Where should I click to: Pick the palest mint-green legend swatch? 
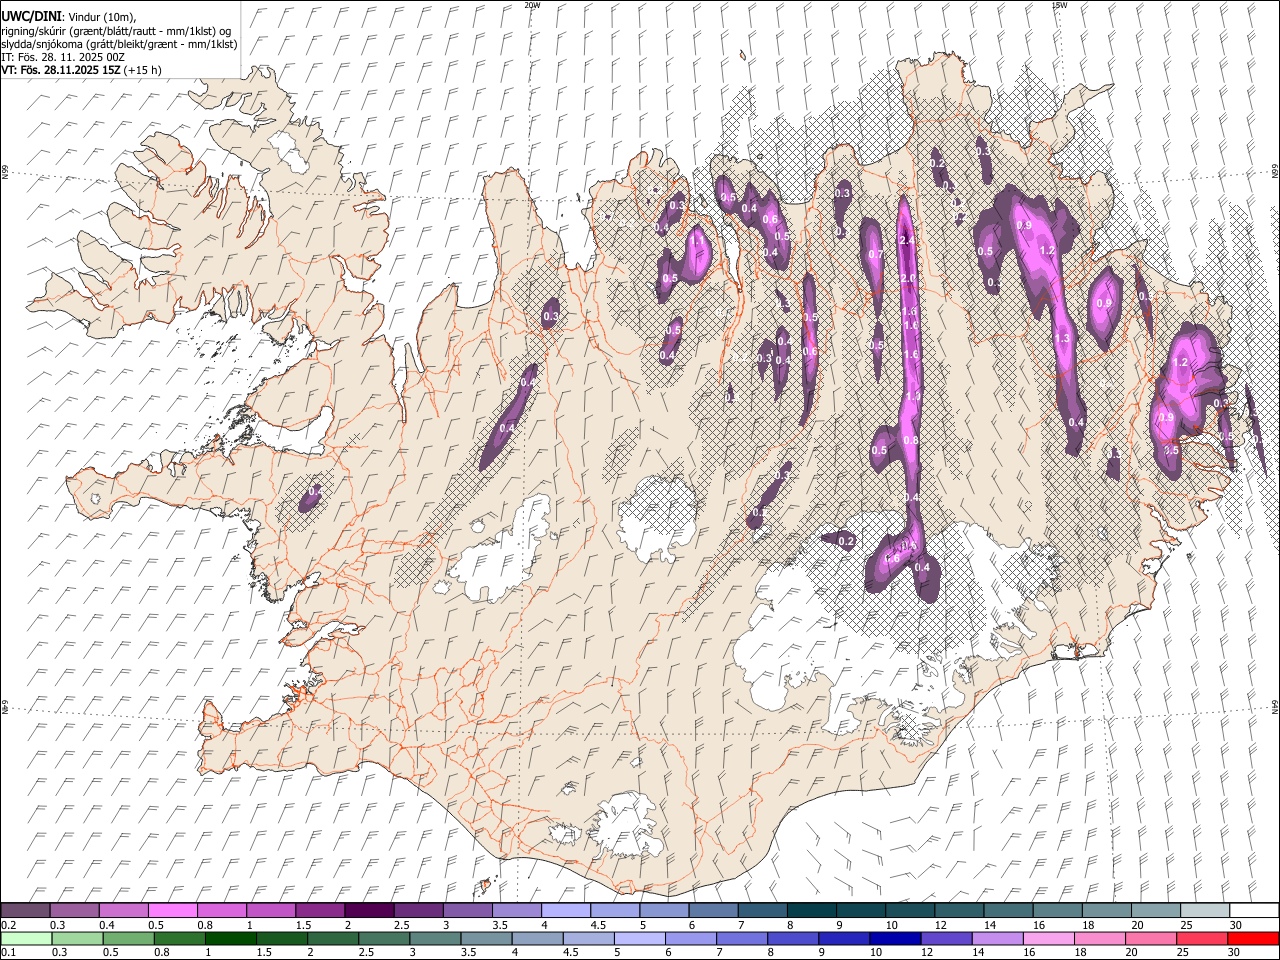26,938
